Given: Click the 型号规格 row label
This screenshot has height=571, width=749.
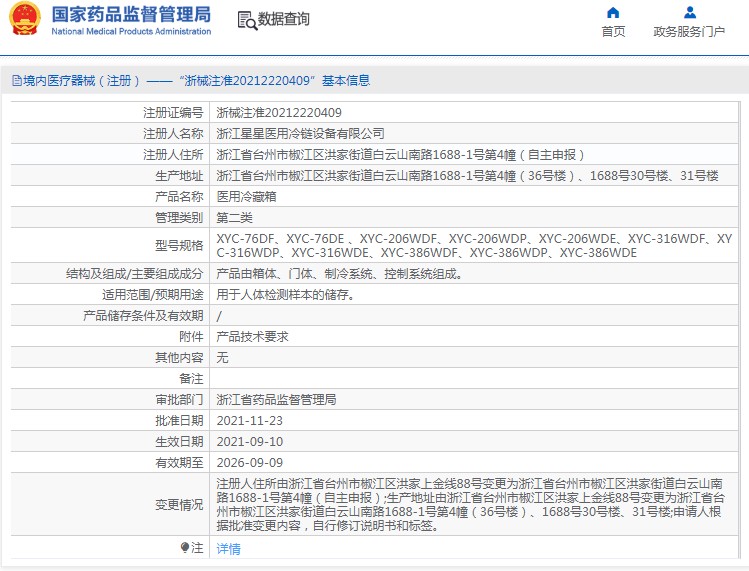Looking at the screenshot, I should coord(179,246).
